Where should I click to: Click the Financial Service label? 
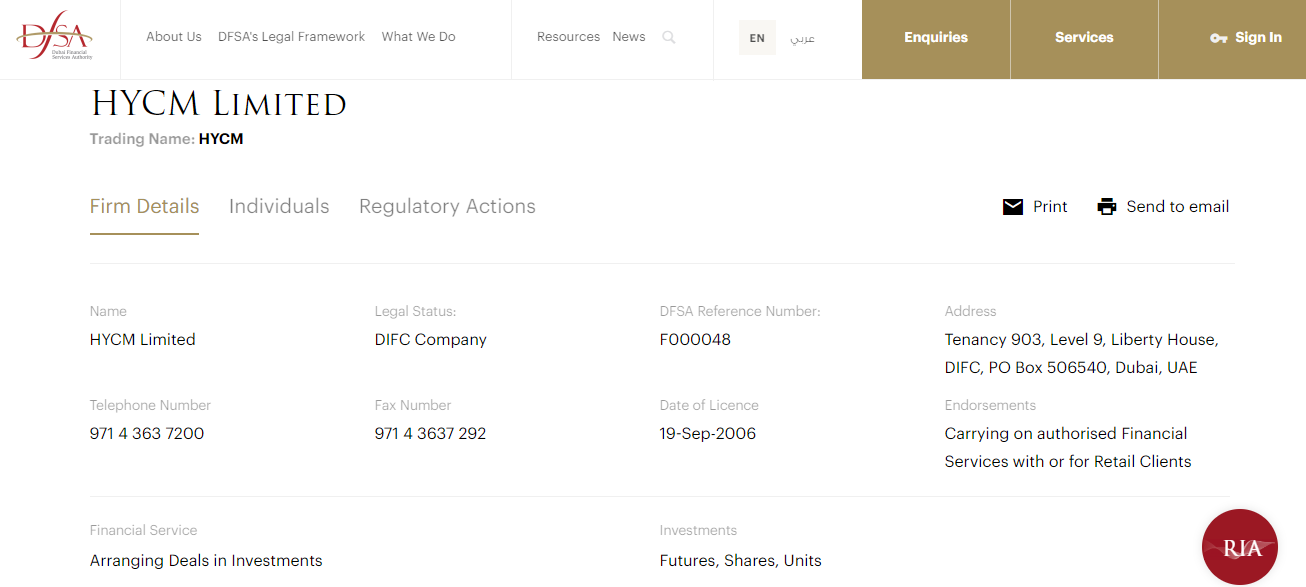tap(143, 531)
